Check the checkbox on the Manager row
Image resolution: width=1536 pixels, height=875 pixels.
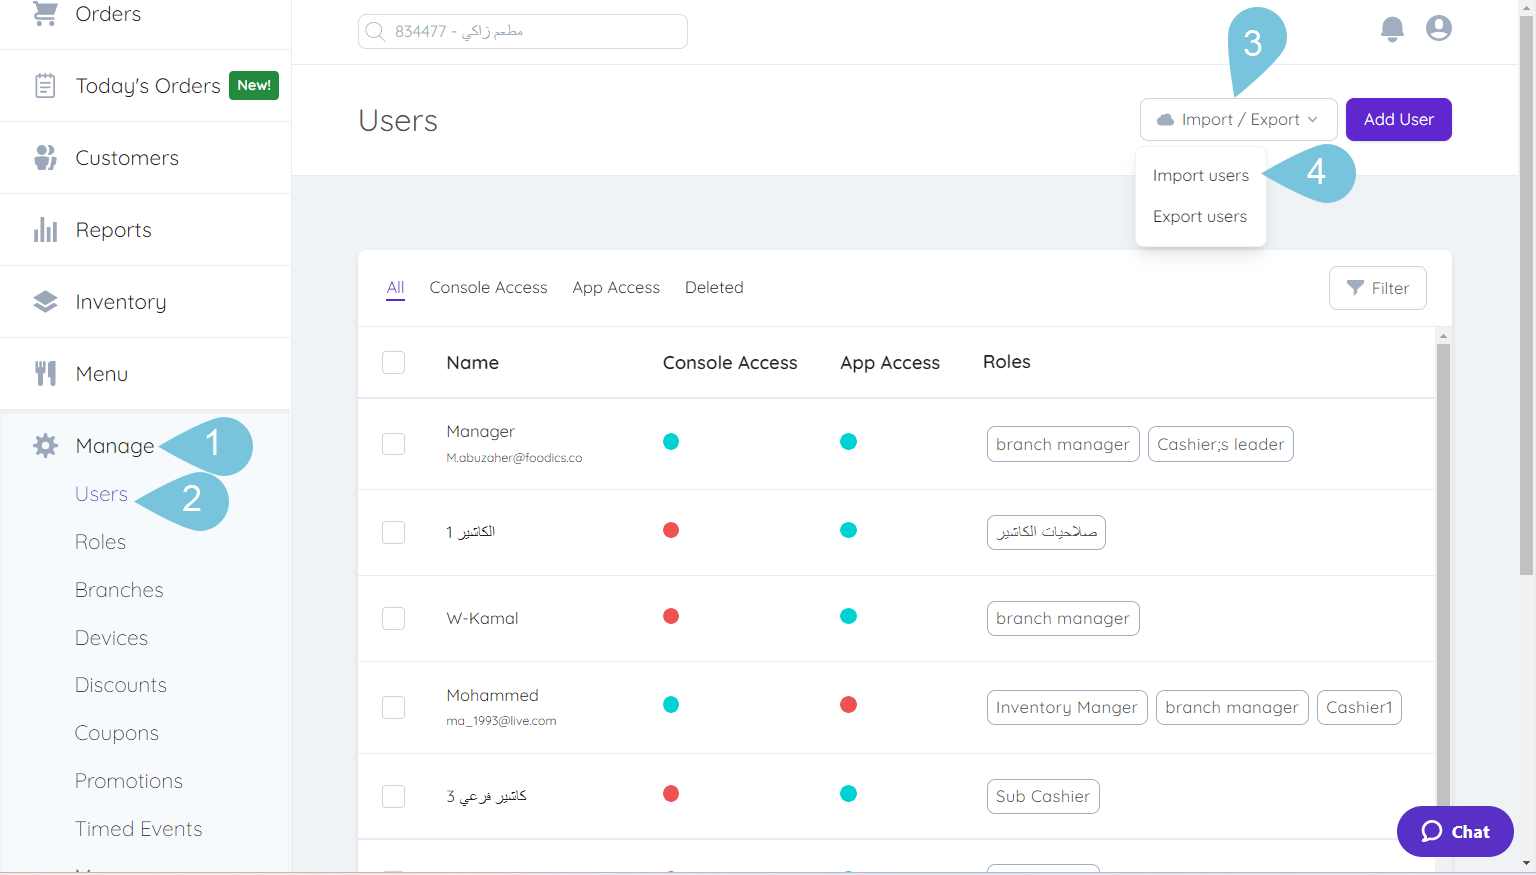coord(393,443)
